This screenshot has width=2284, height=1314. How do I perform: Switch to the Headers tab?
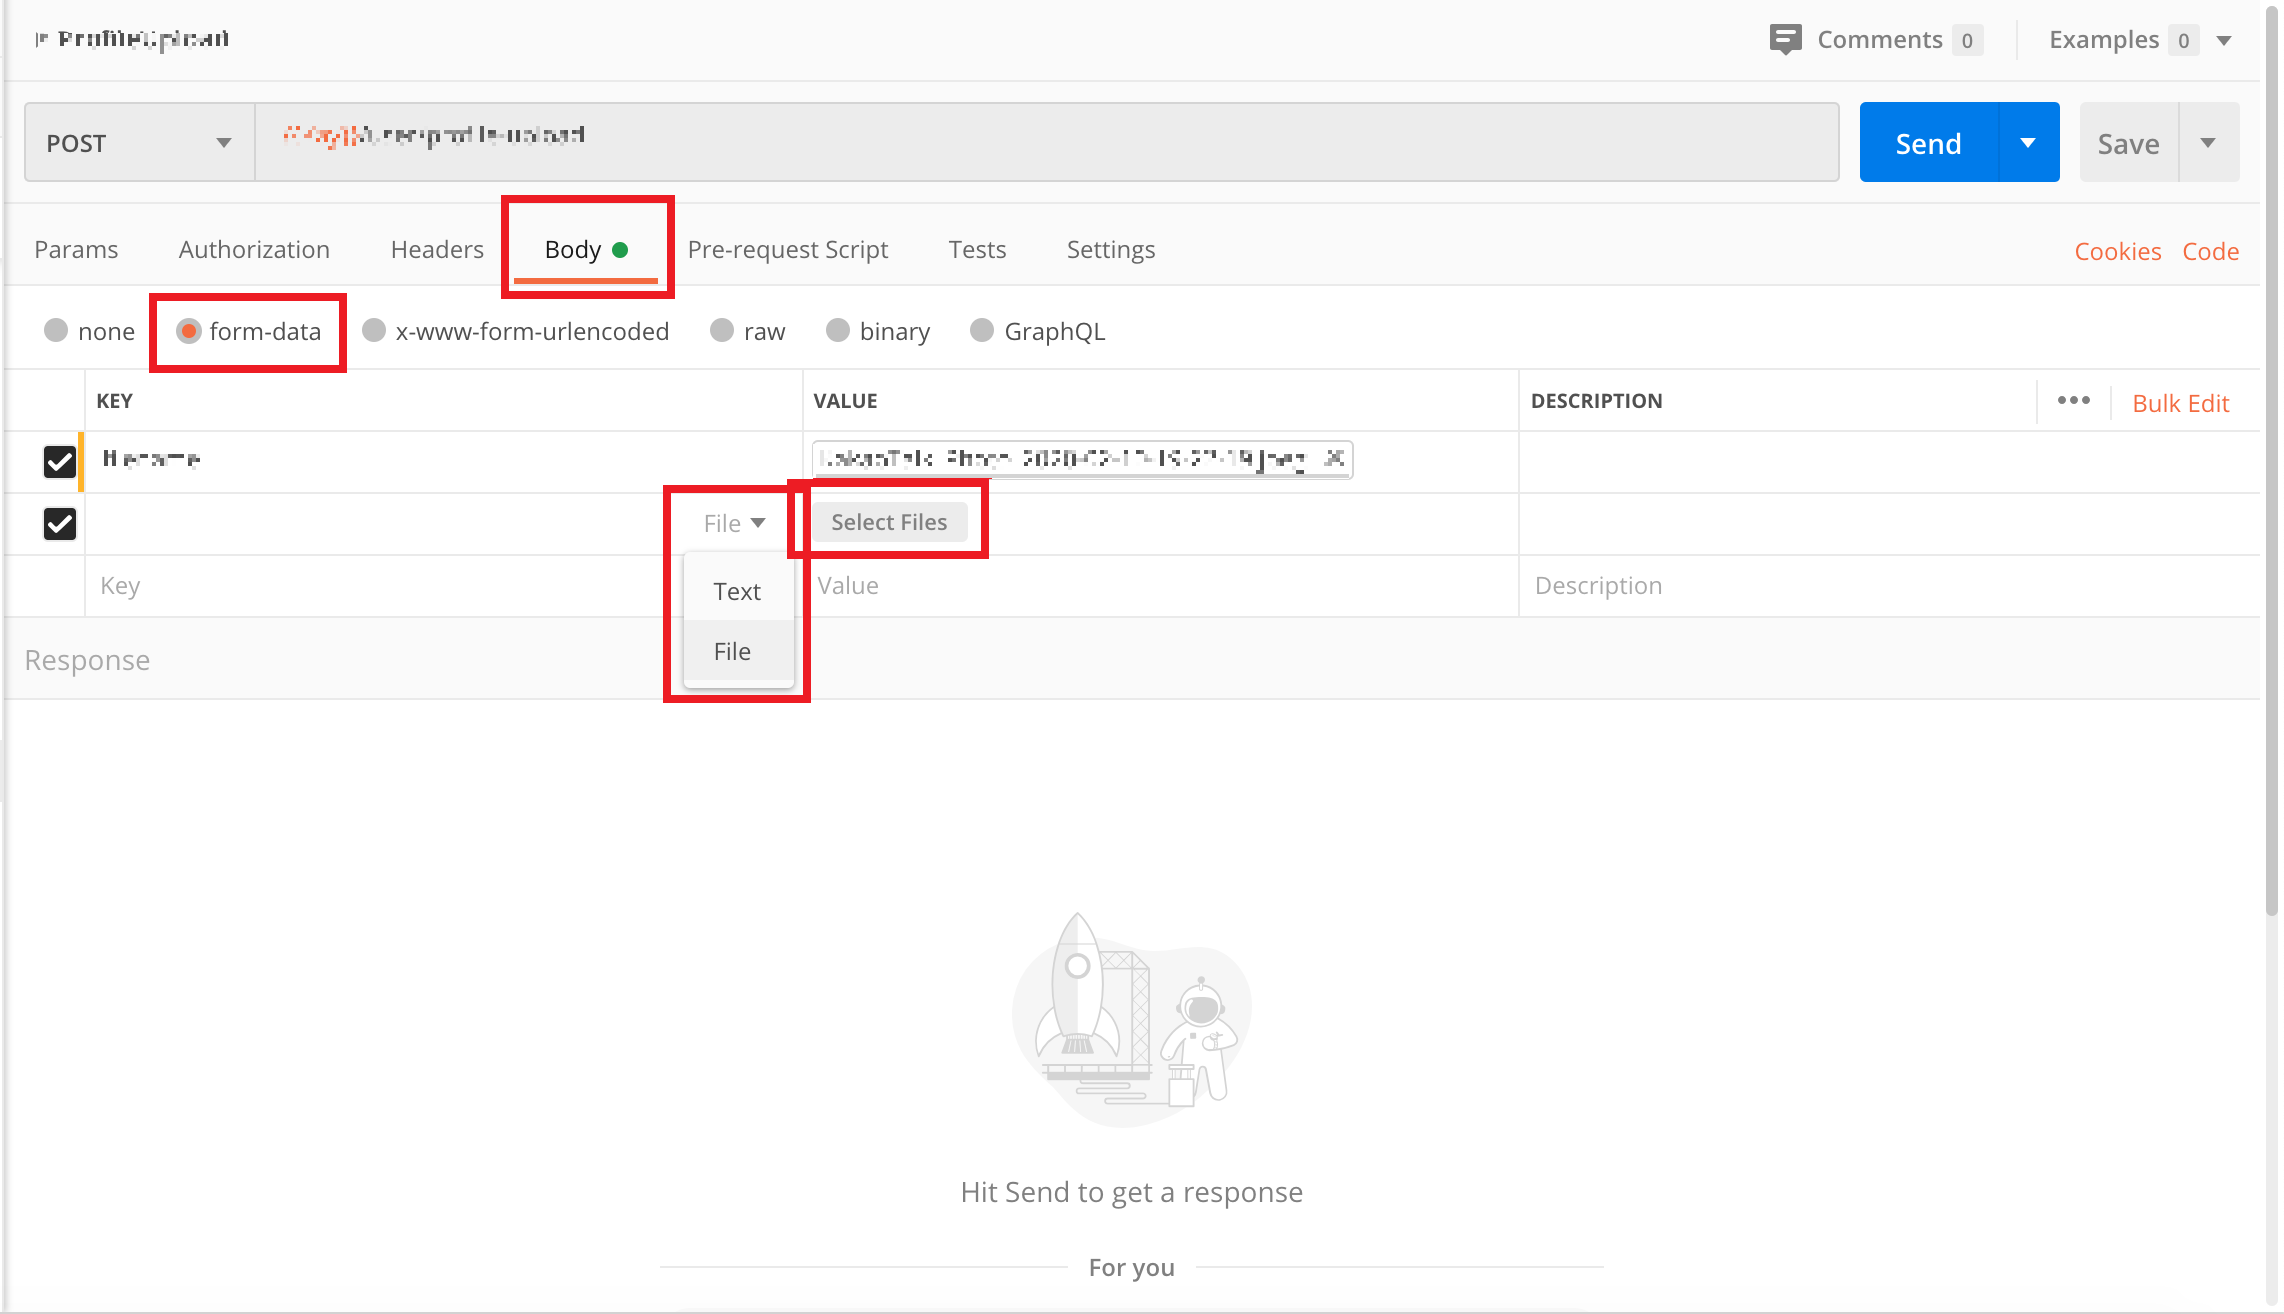pyautogui.click(x=437, y=249)
